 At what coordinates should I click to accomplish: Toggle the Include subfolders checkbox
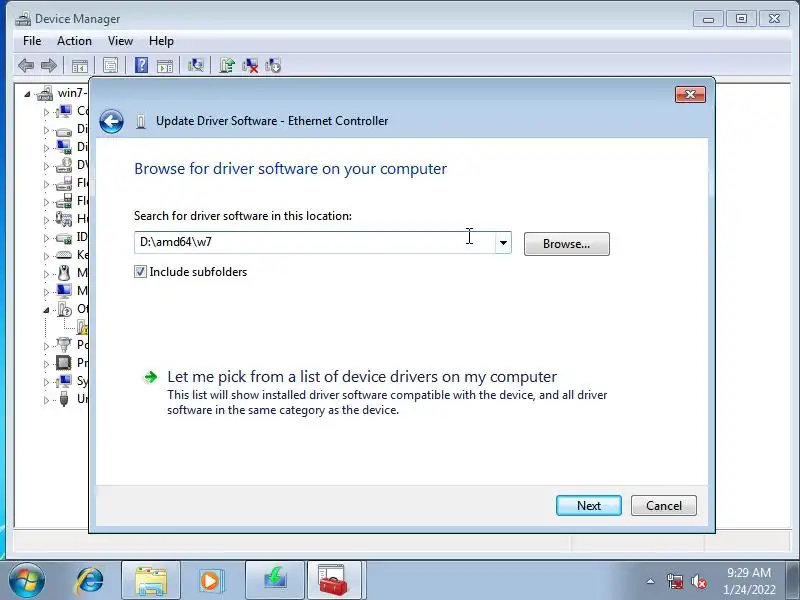point(140,272)
